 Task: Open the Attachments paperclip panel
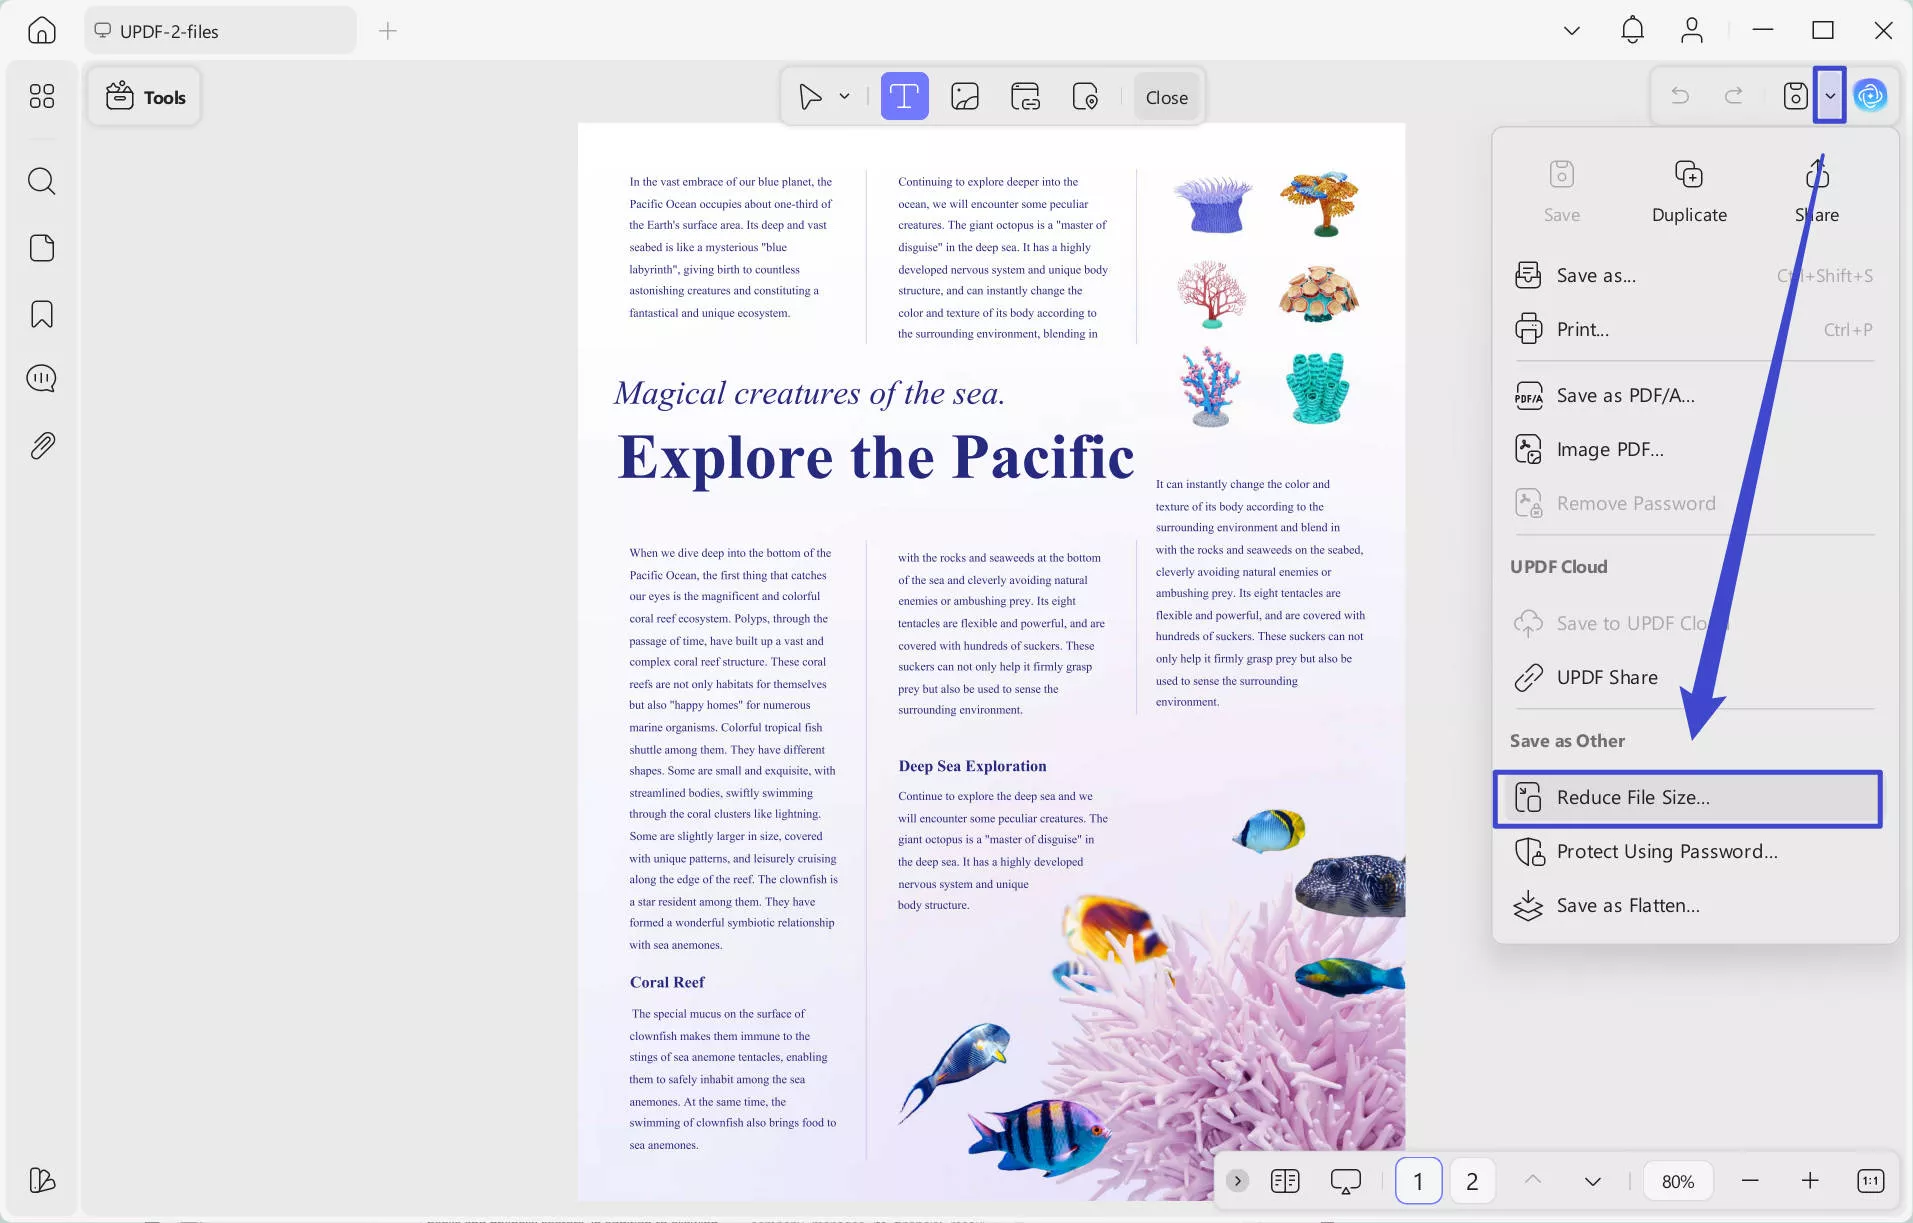pyautogui.click(x=41, y=445)
